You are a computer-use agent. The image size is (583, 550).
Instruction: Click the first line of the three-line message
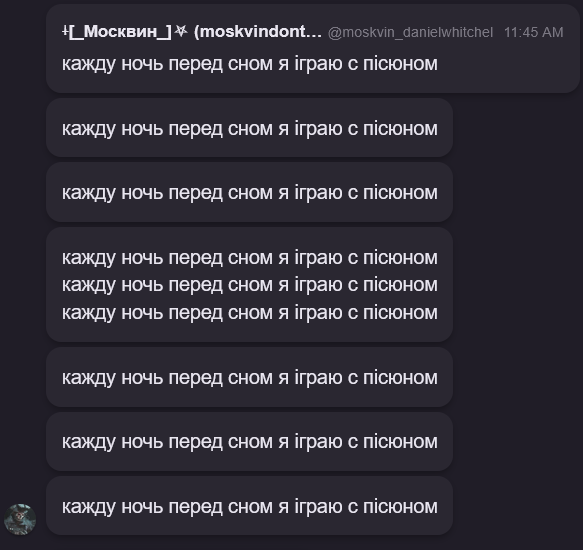click(249, 257)
